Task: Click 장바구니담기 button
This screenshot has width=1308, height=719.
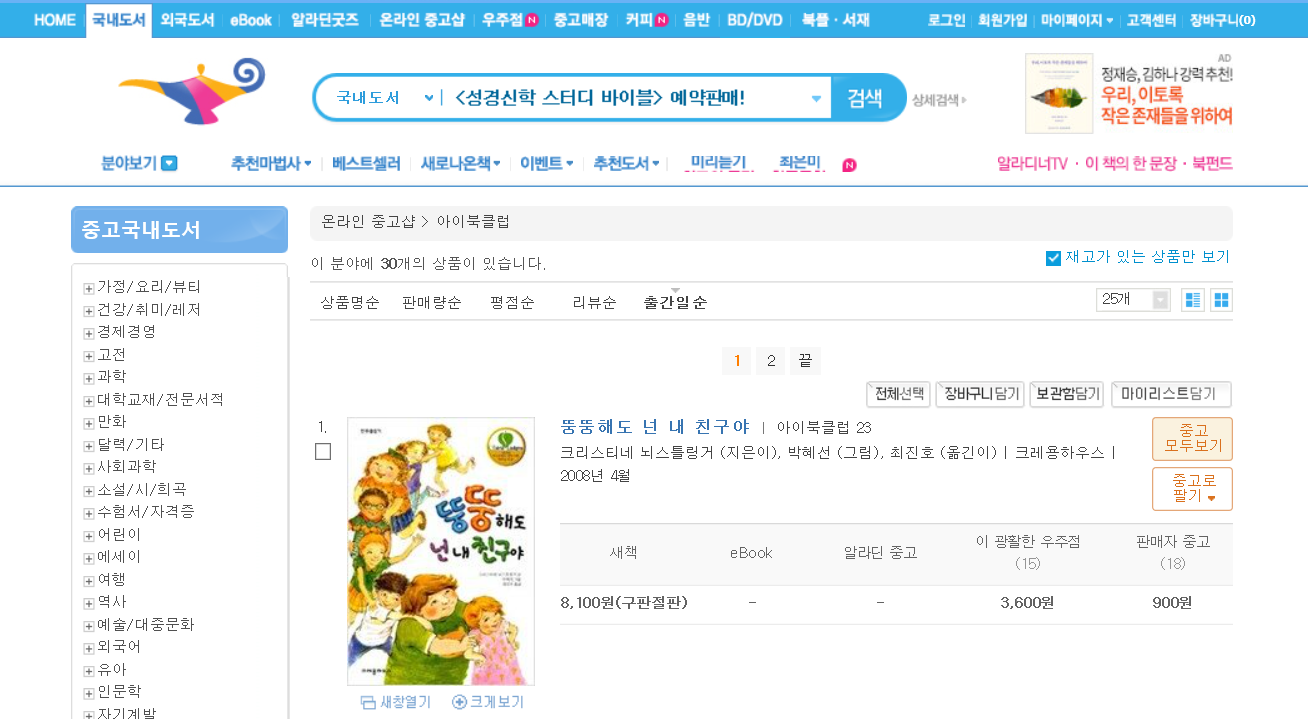Action: 980,394
